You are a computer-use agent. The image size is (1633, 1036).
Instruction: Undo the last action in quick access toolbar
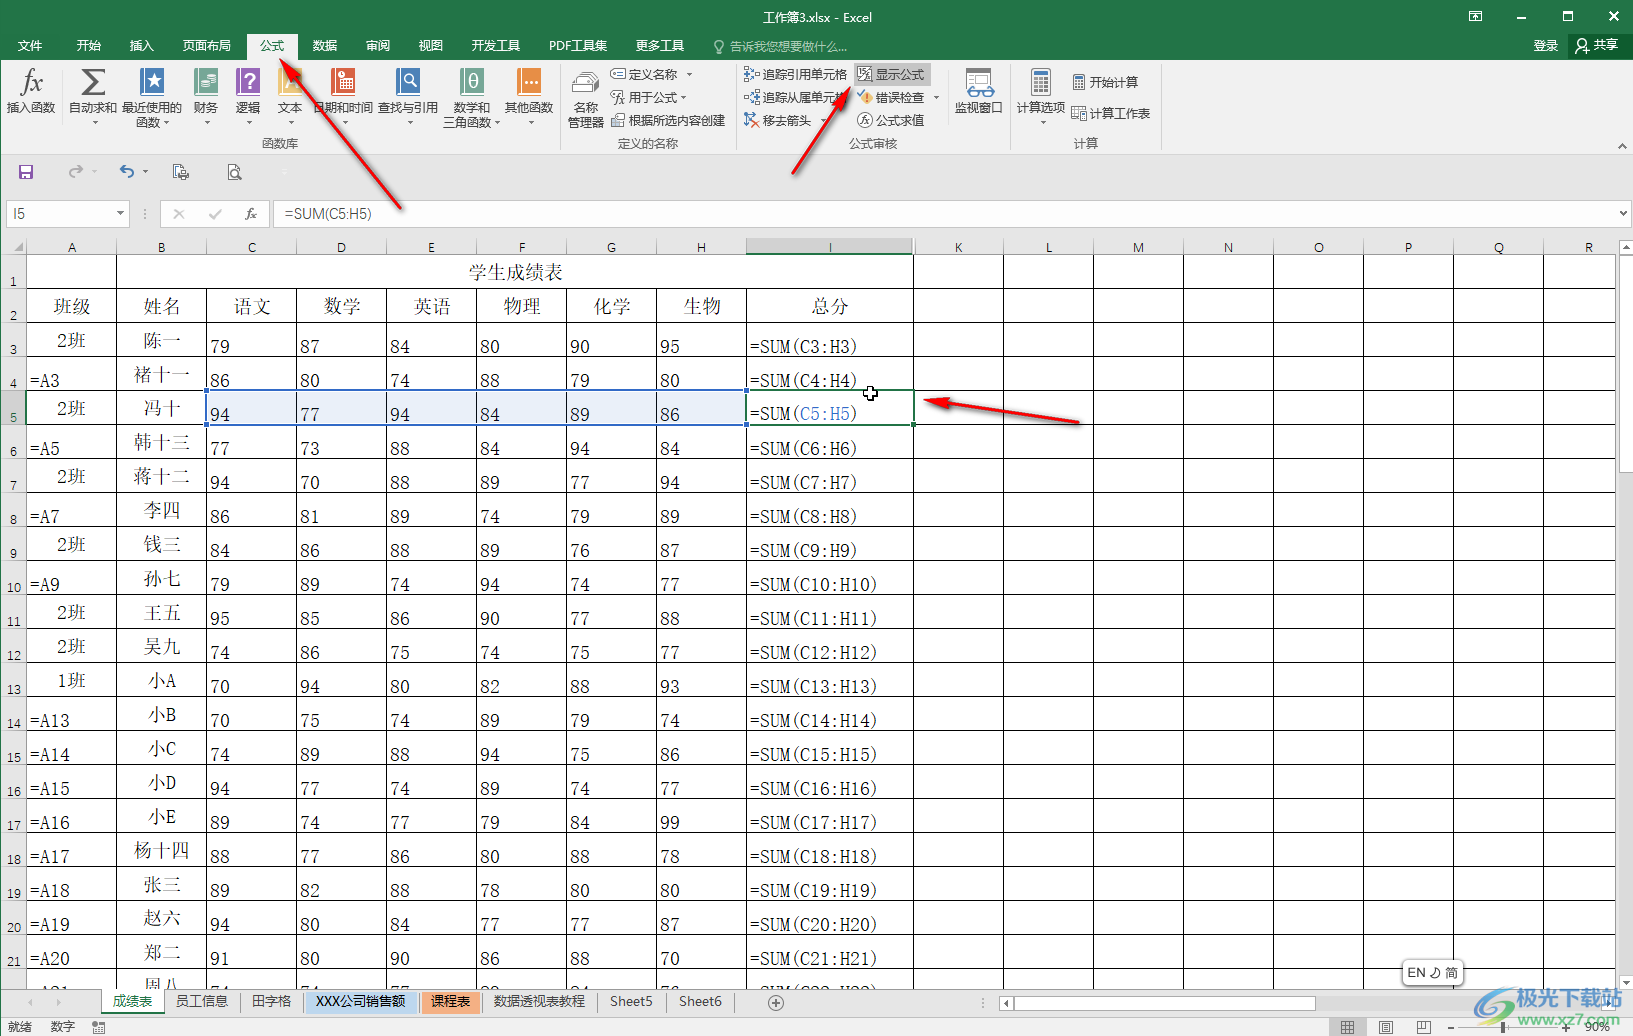click(x=126, y=172)
